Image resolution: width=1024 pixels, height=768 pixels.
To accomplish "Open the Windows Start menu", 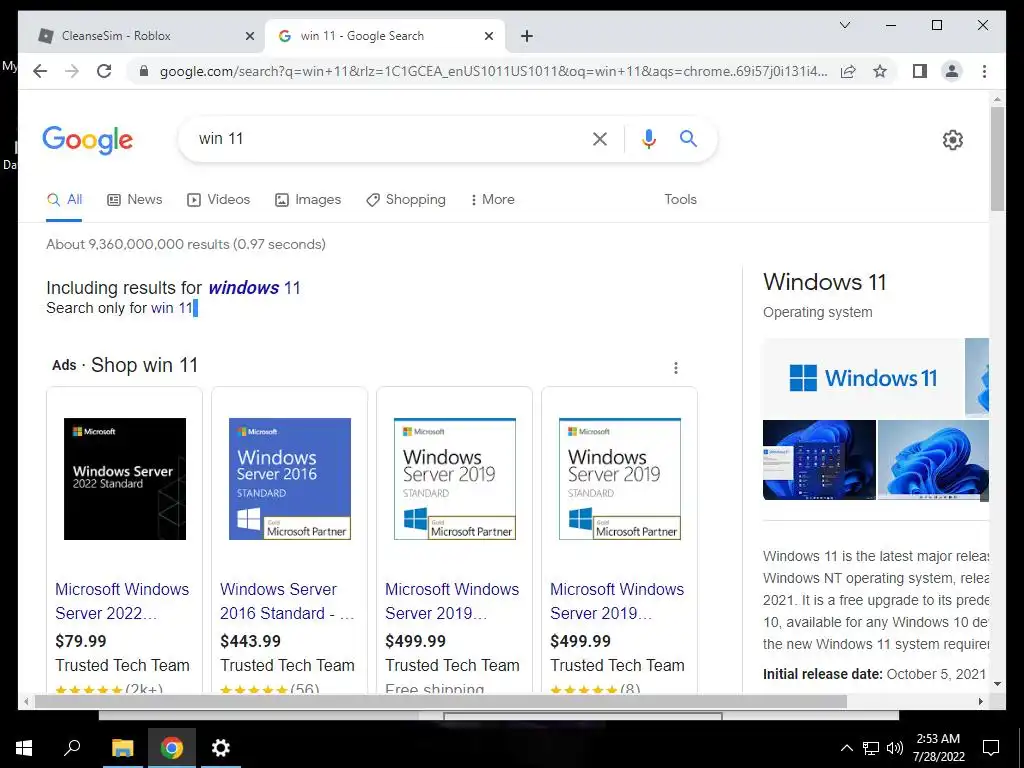I will 24,748.
